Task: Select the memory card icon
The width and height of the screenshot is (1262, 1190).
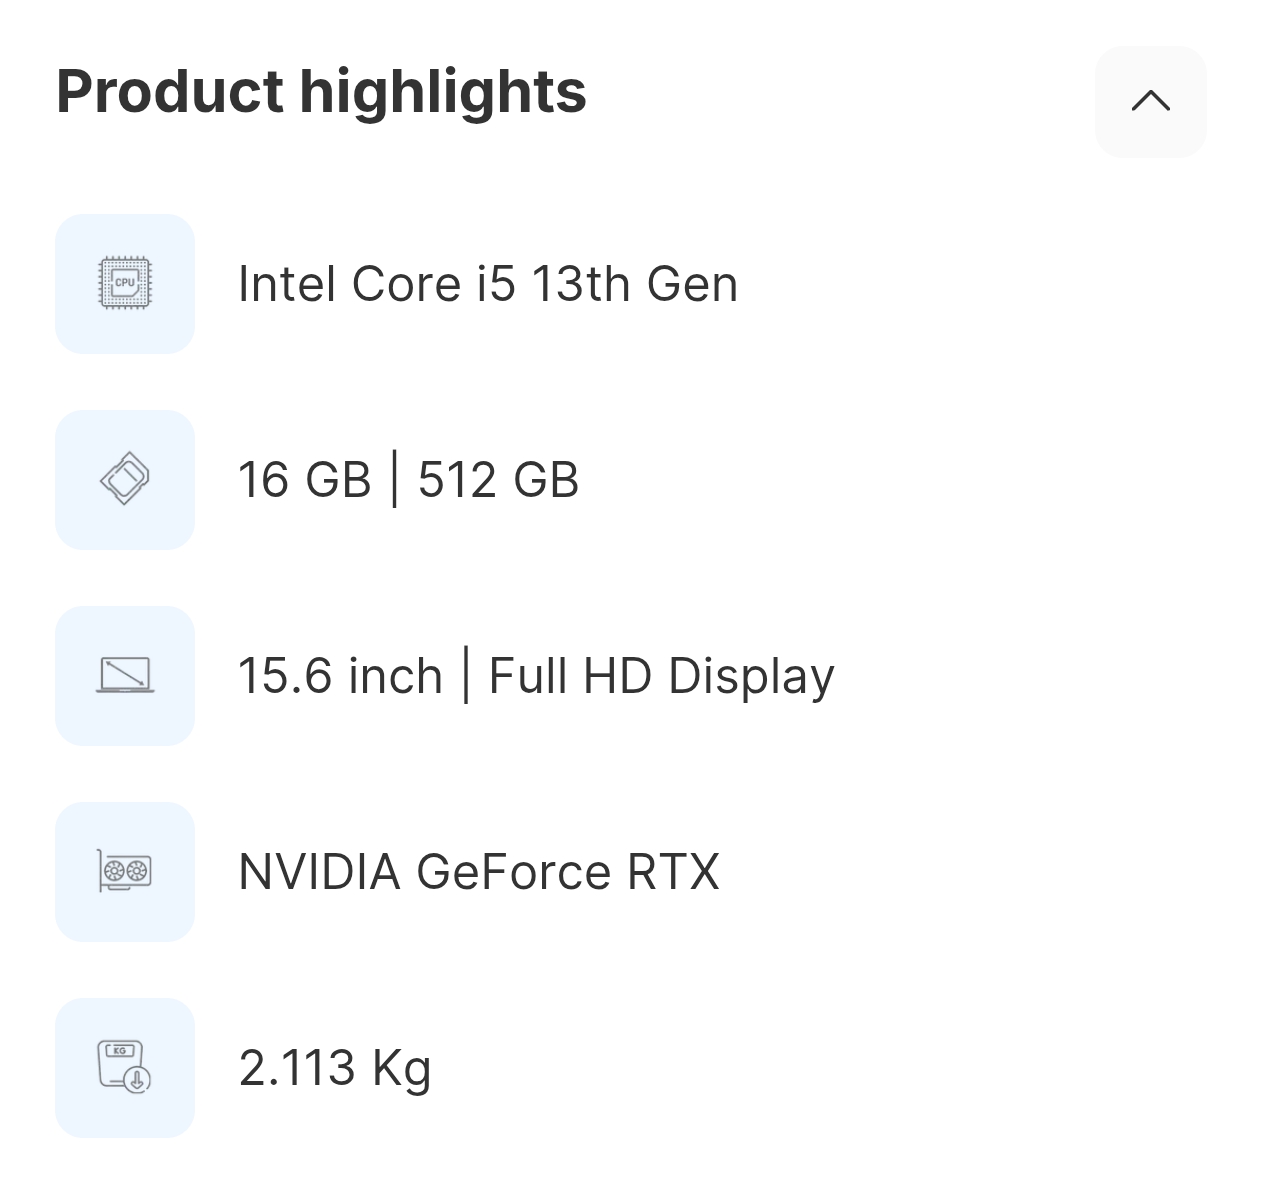Action: (x=124, y=480)
